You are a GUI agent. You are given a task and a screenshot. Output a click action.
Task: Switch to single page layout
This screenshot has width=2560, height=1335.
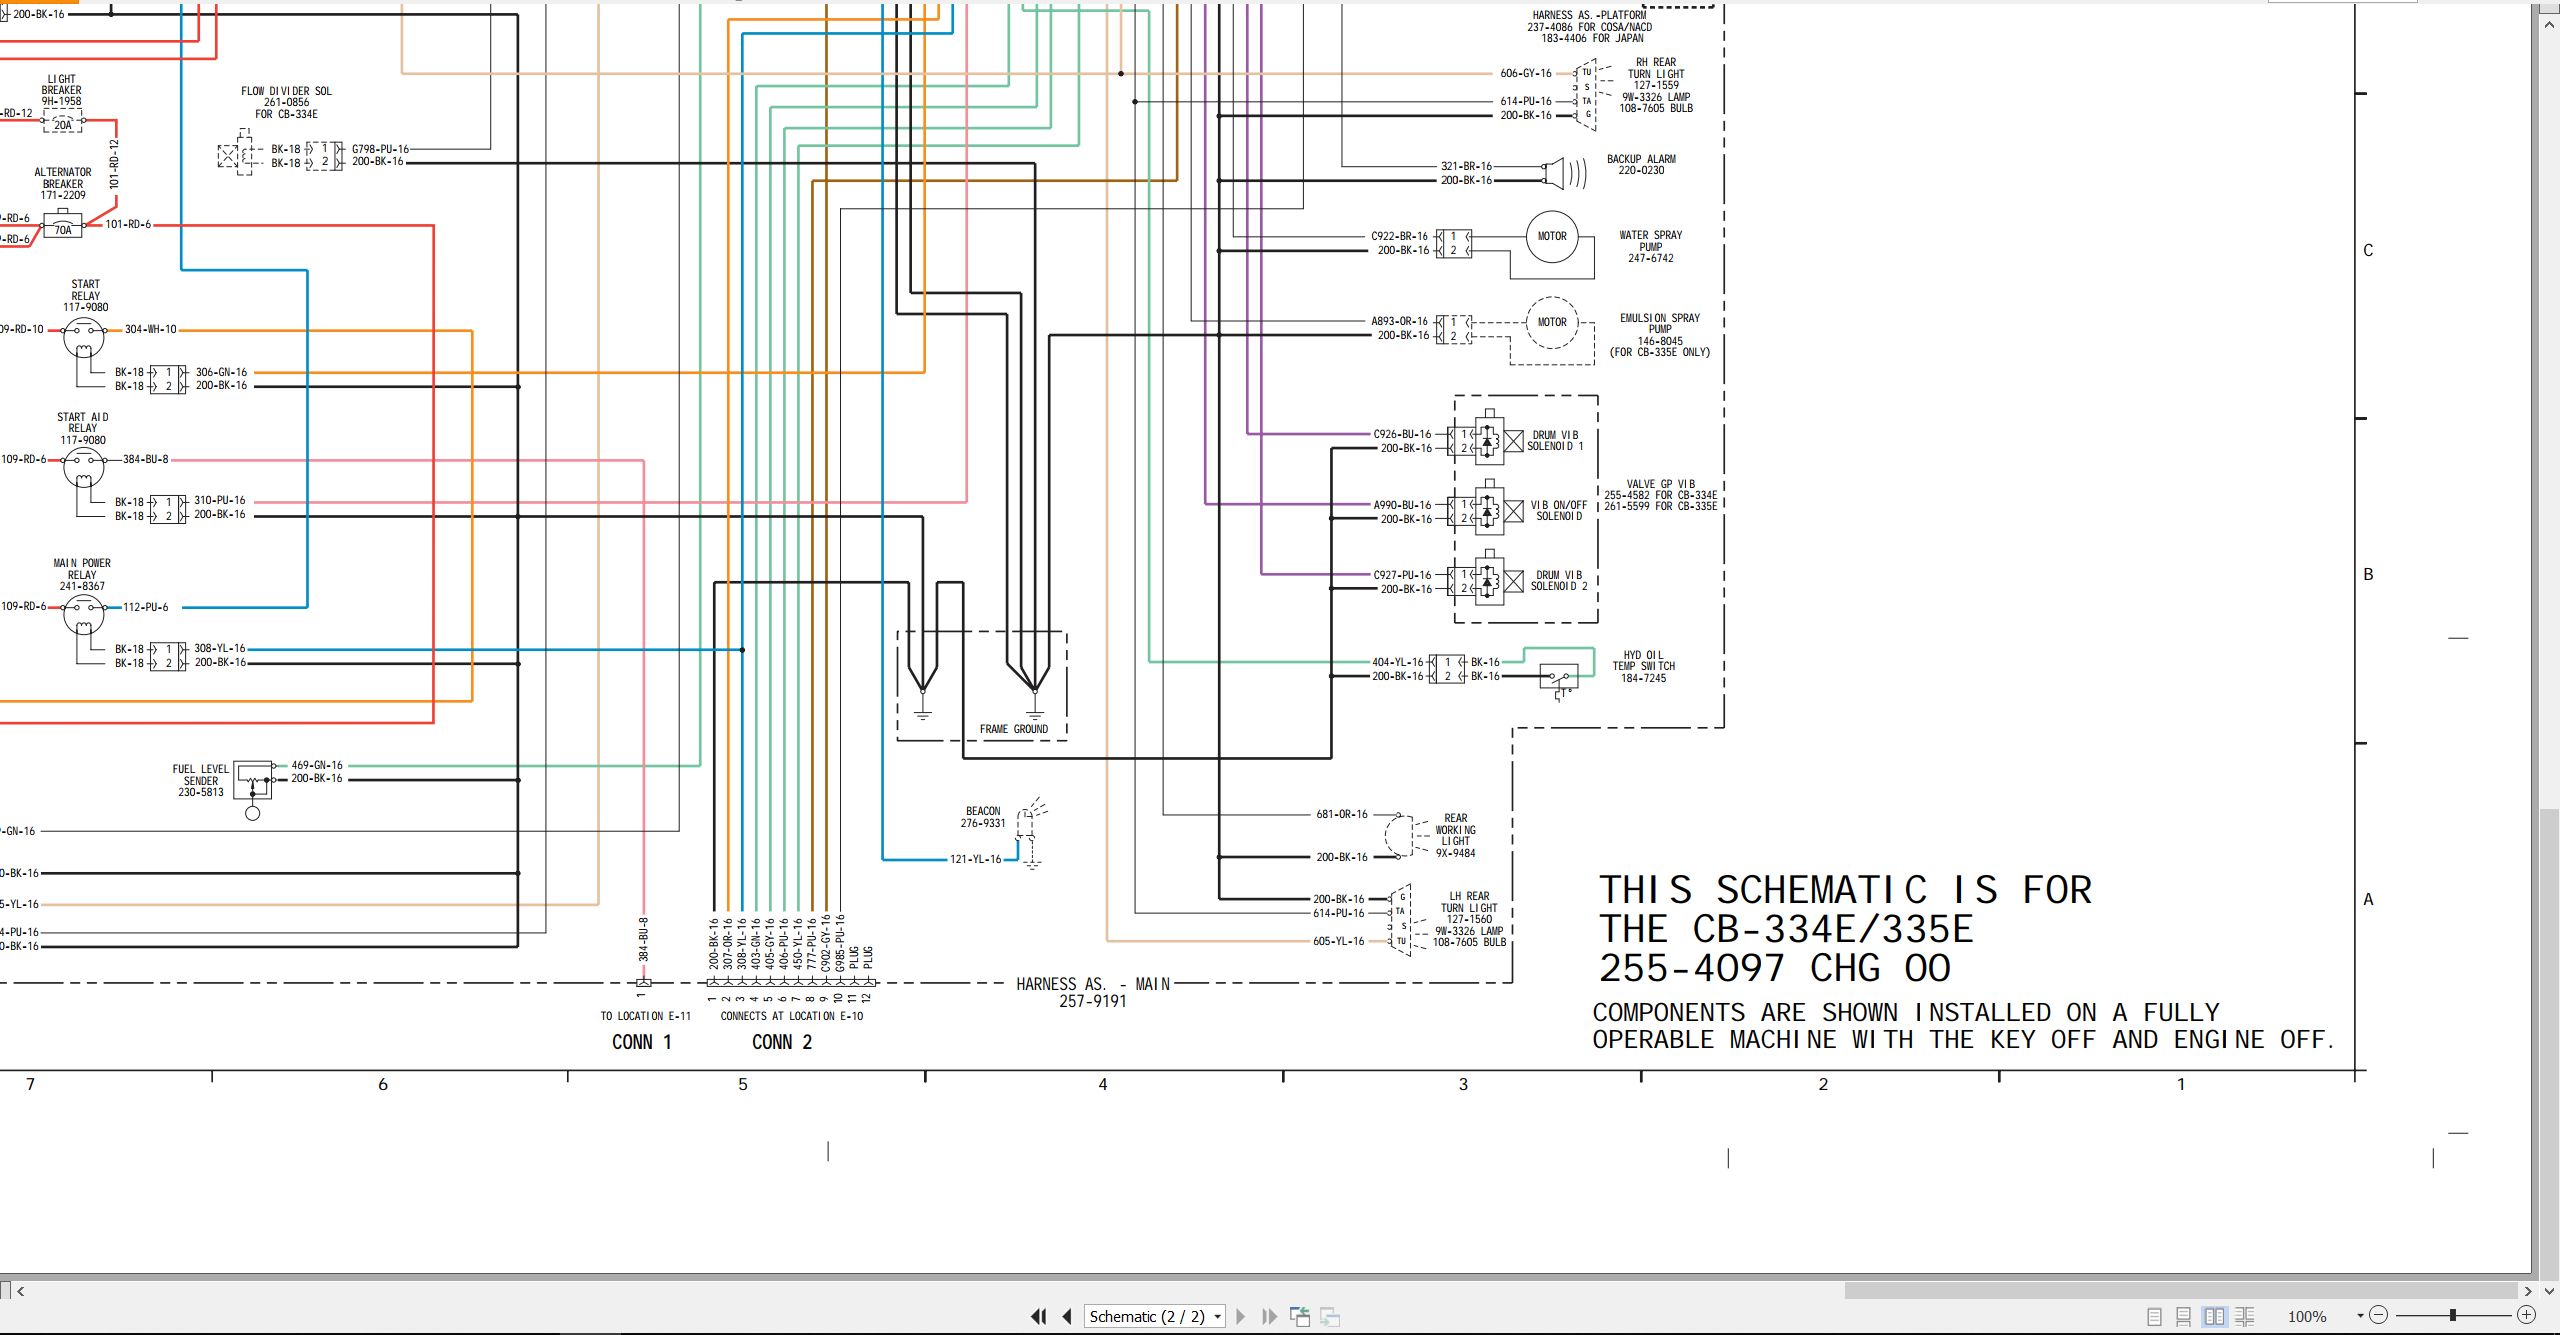point(2155,1317)
